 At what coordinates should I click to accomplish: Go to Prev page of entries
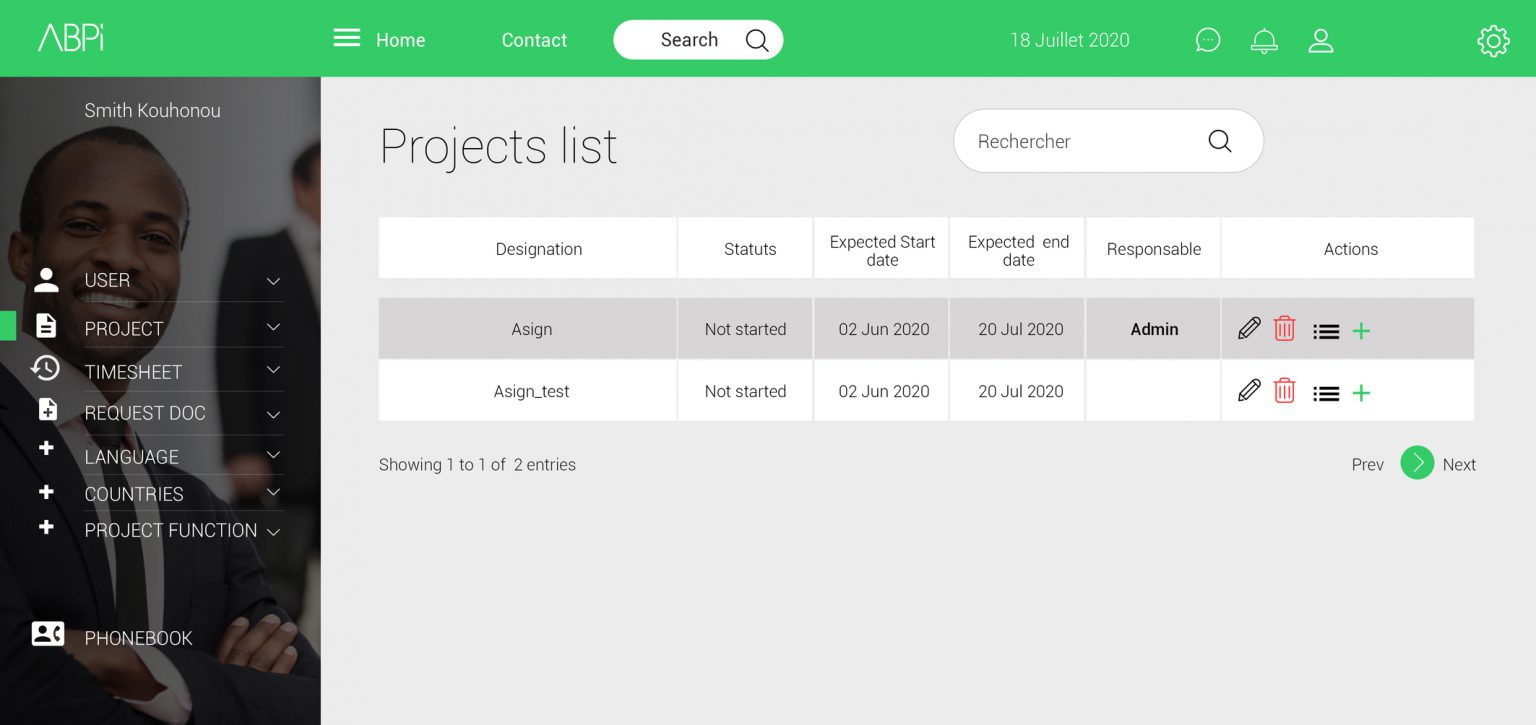point(1367,464)
